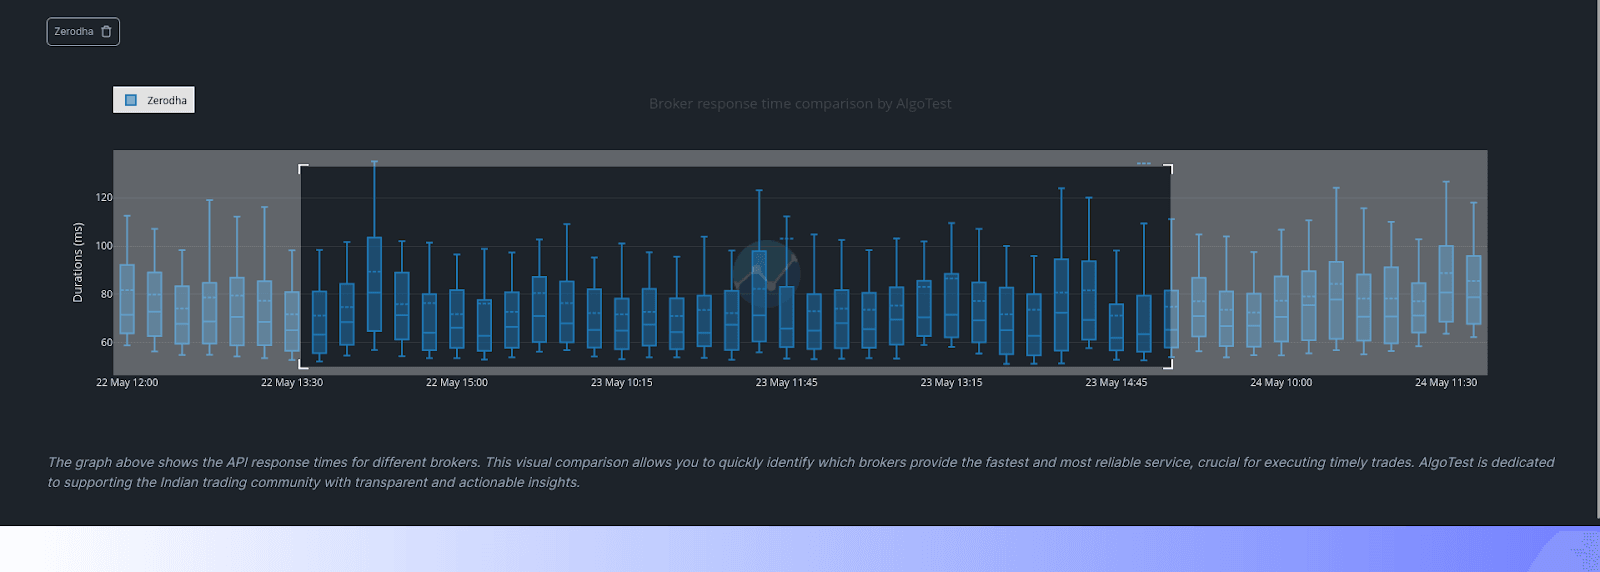
Task: Click the chart icon in the plot center
Action: click(765, 271)
